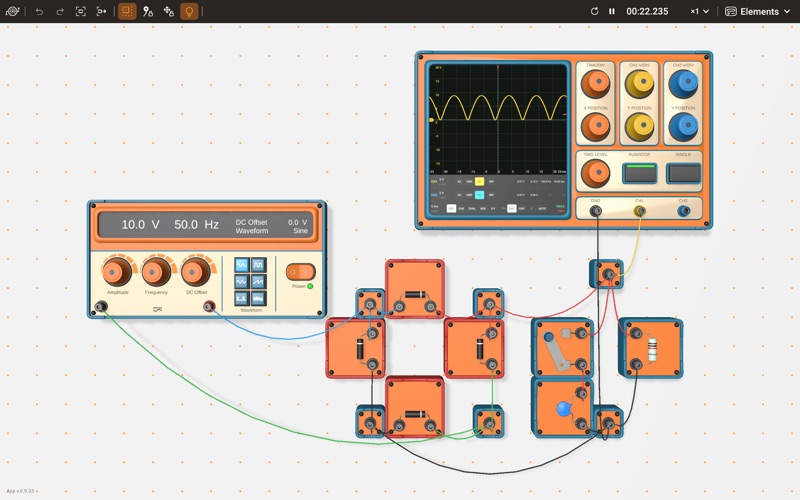Restart the simulation
This screenshot has height=500, width=800.
pyautogui.click(x=594, y=11)
